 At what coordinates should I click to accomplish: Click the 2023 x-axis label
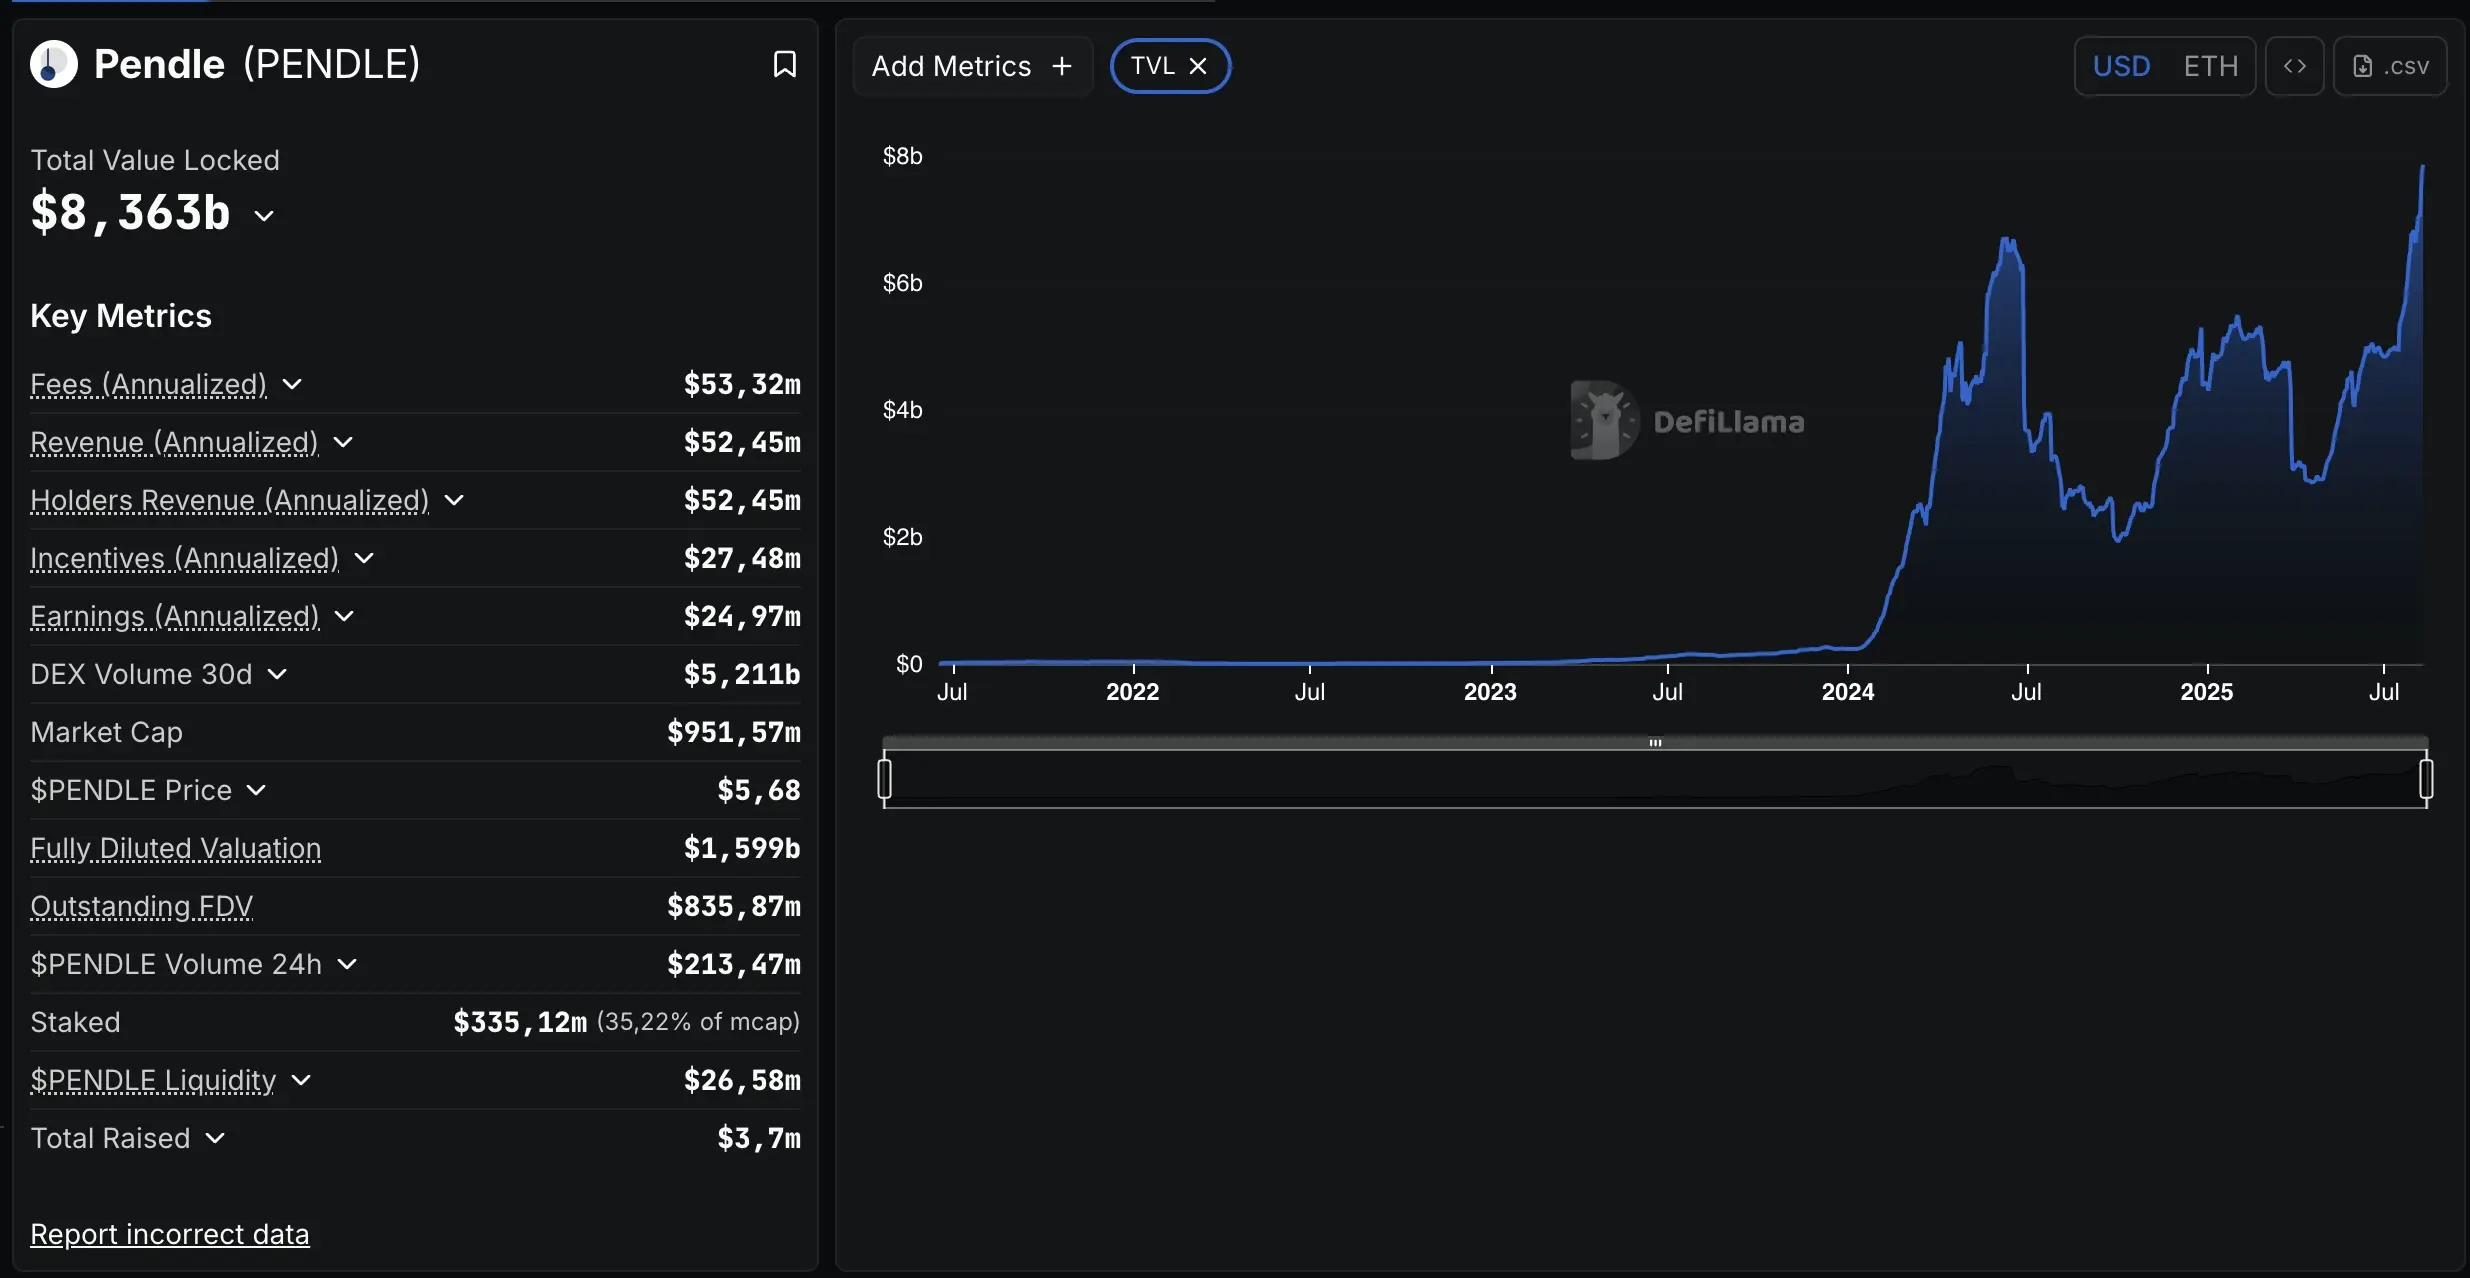coord(1490,692)
